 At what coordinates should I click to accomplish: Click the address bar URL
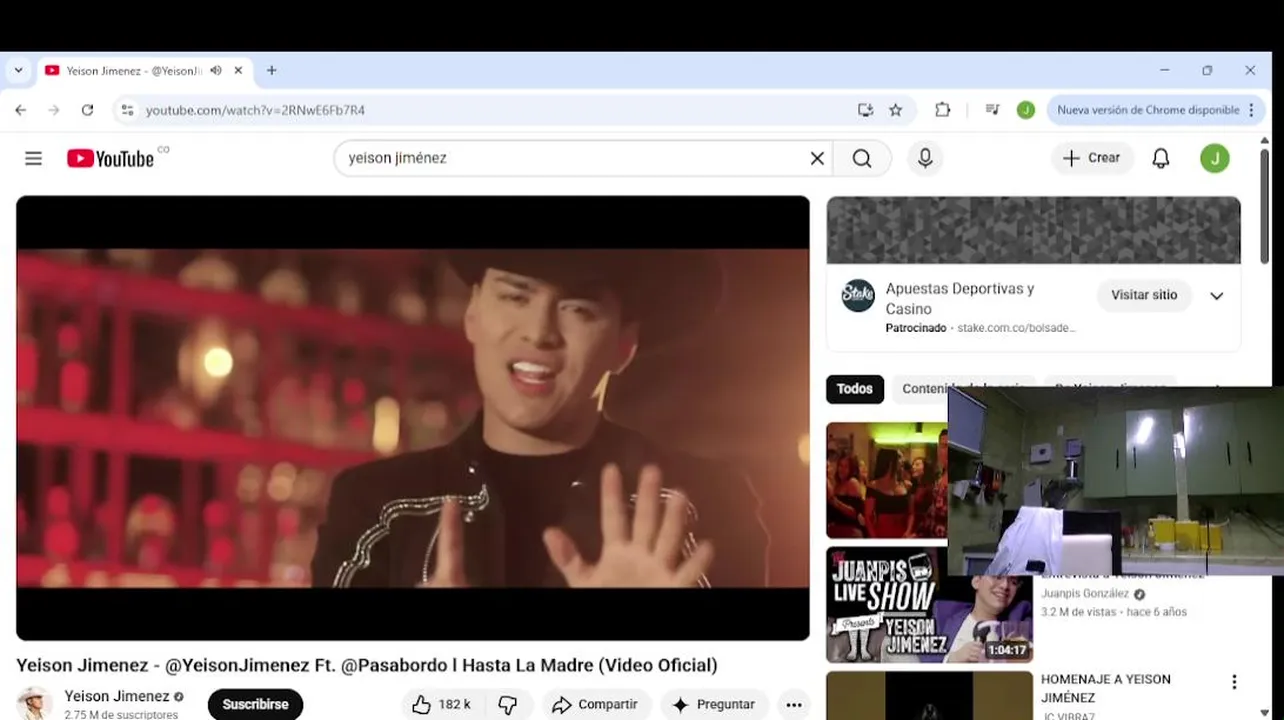255,110
